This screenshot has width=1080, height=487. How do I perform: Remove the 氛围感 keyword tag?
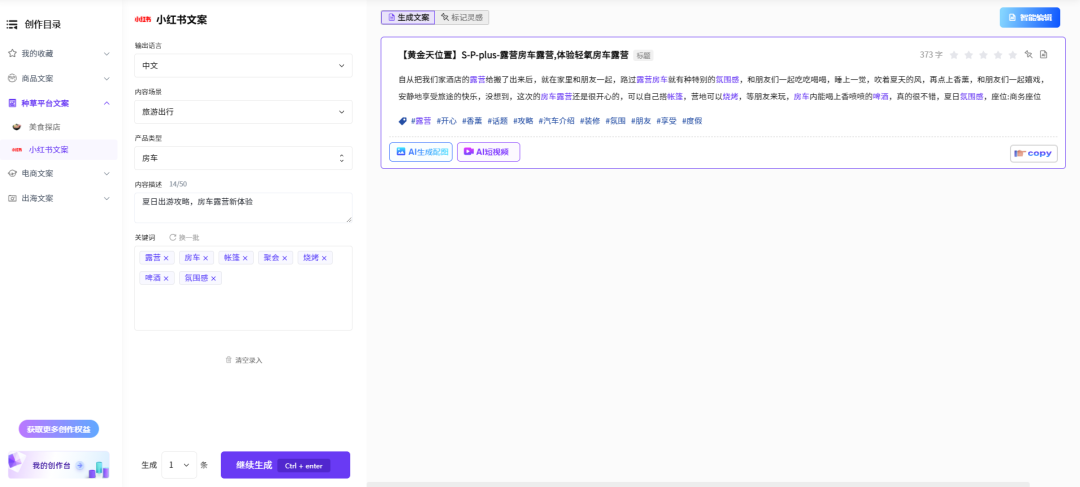click(x=214, y=278)
